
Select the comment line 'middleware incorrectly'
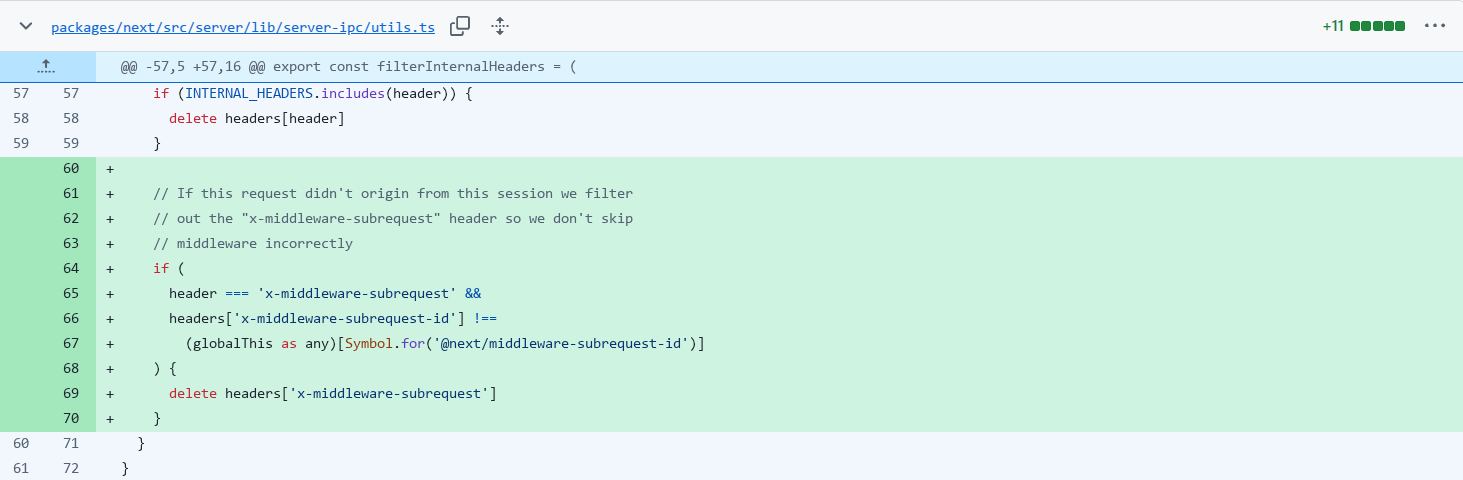tap(253, 243)
